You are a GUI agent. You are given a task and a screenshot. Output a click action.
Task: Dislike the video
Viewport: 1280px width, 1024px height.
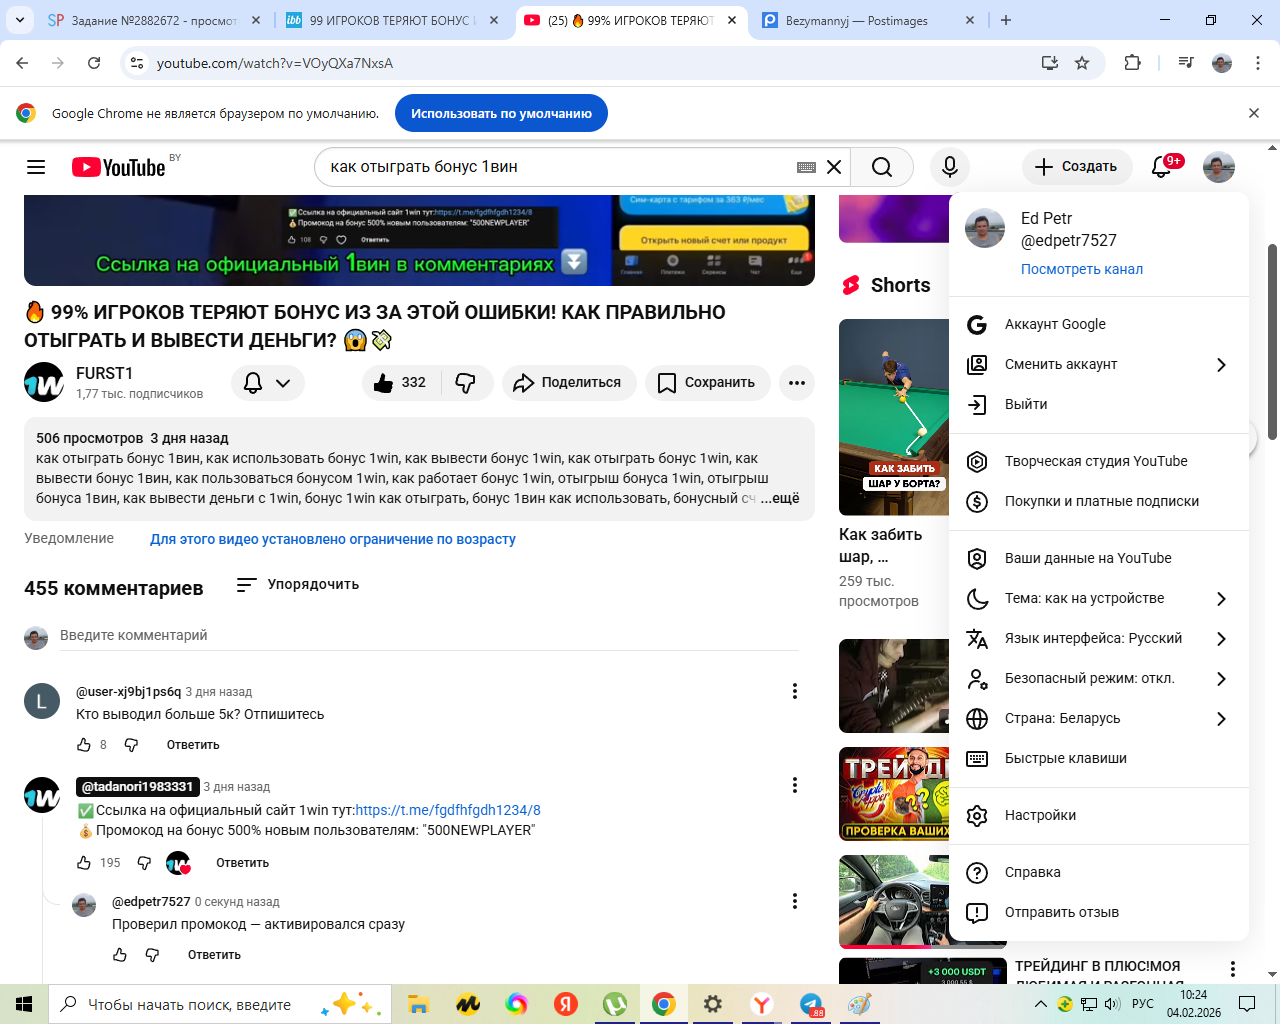tap(466, 383)
